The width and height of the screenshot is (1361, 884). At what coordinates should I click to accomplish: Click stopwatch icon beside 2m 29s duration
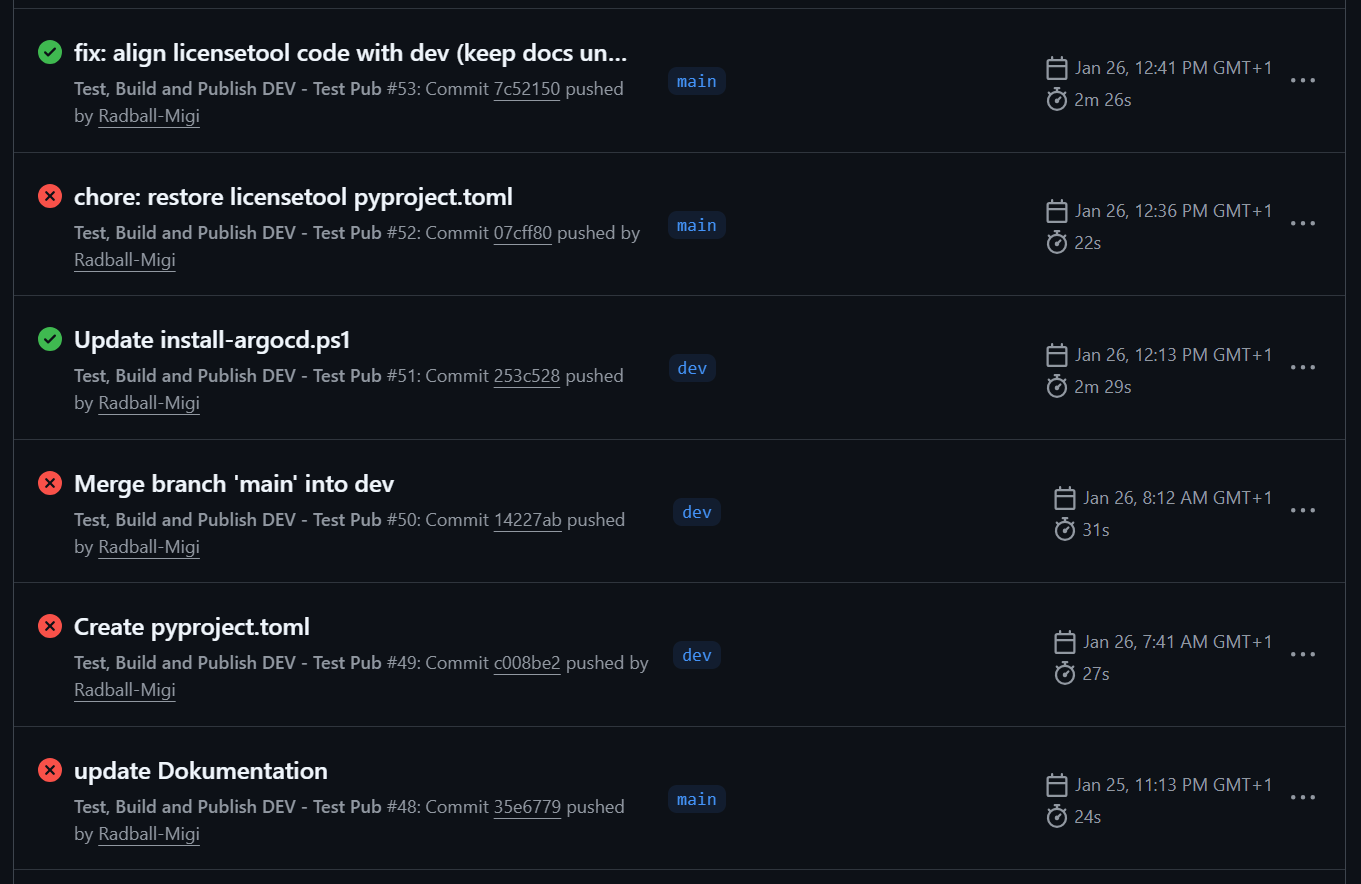point(1056,387)
